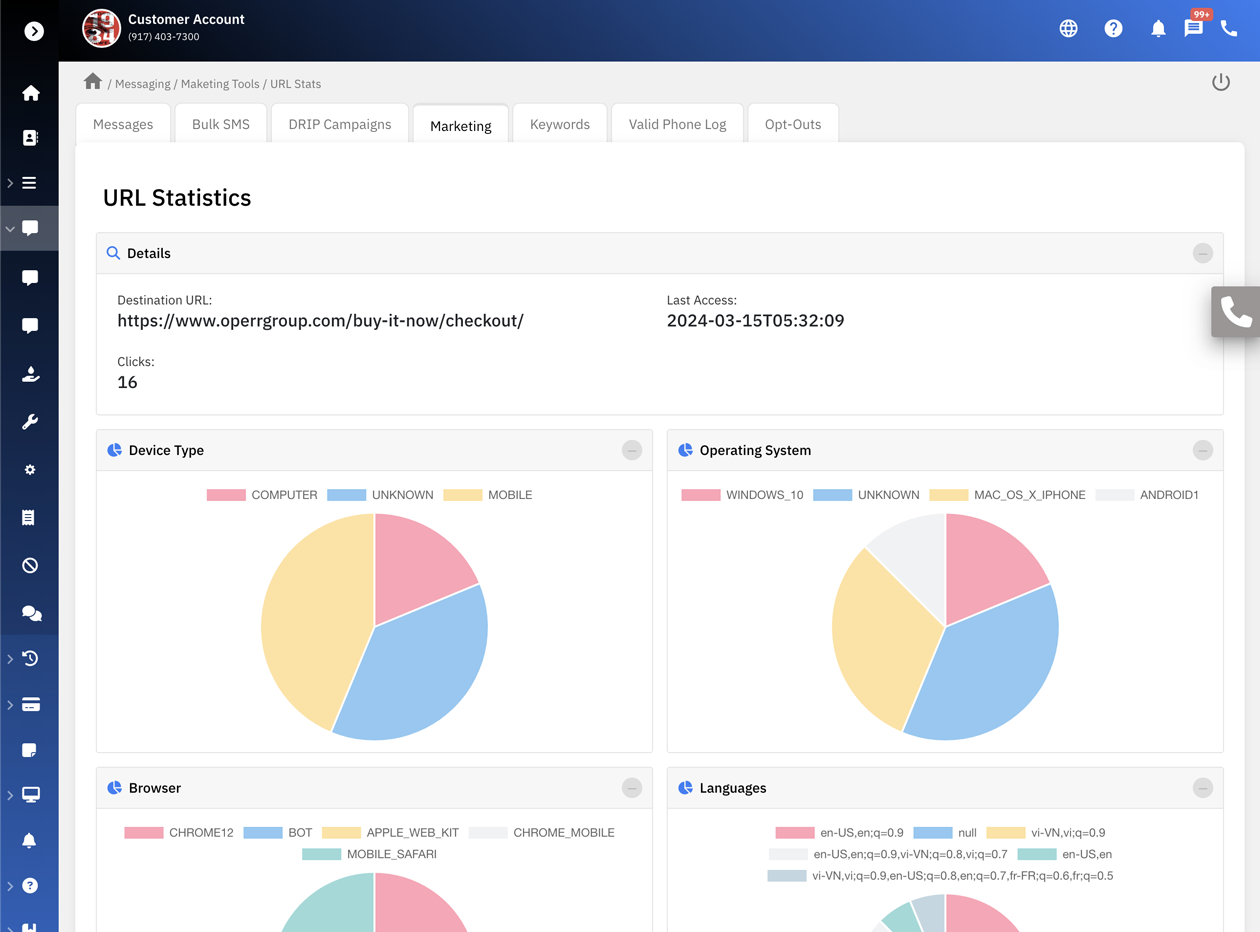Open the sticky note sidebar icon
1260x932 pixels.
click(29, 750)
